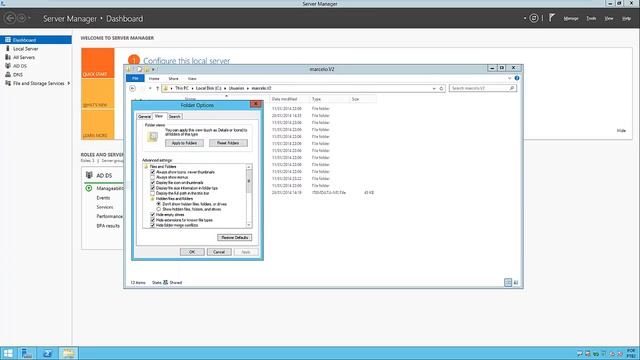Click the Windows Start button
The height and width of the screenshot is (360, 640).
pos(8,353)
